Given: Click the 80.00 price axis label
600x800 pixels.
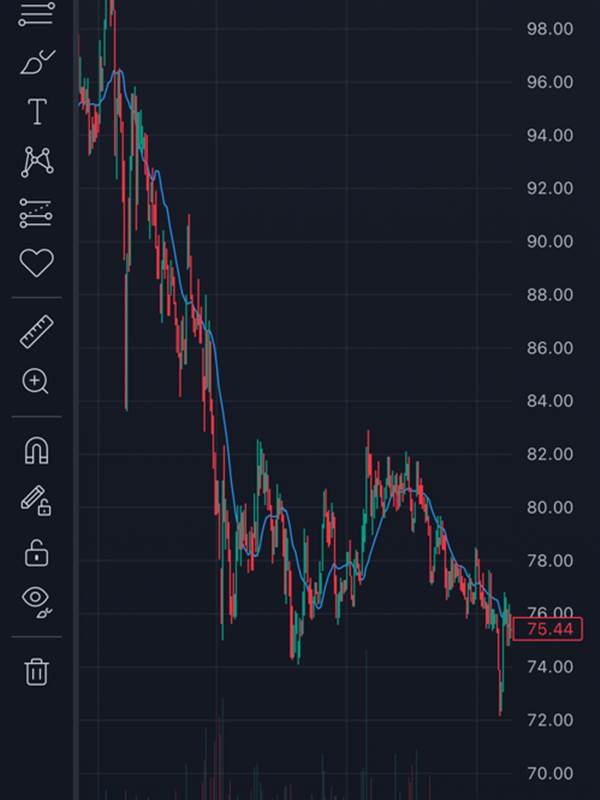Looking at the screenshot, I should pos(550,507).
